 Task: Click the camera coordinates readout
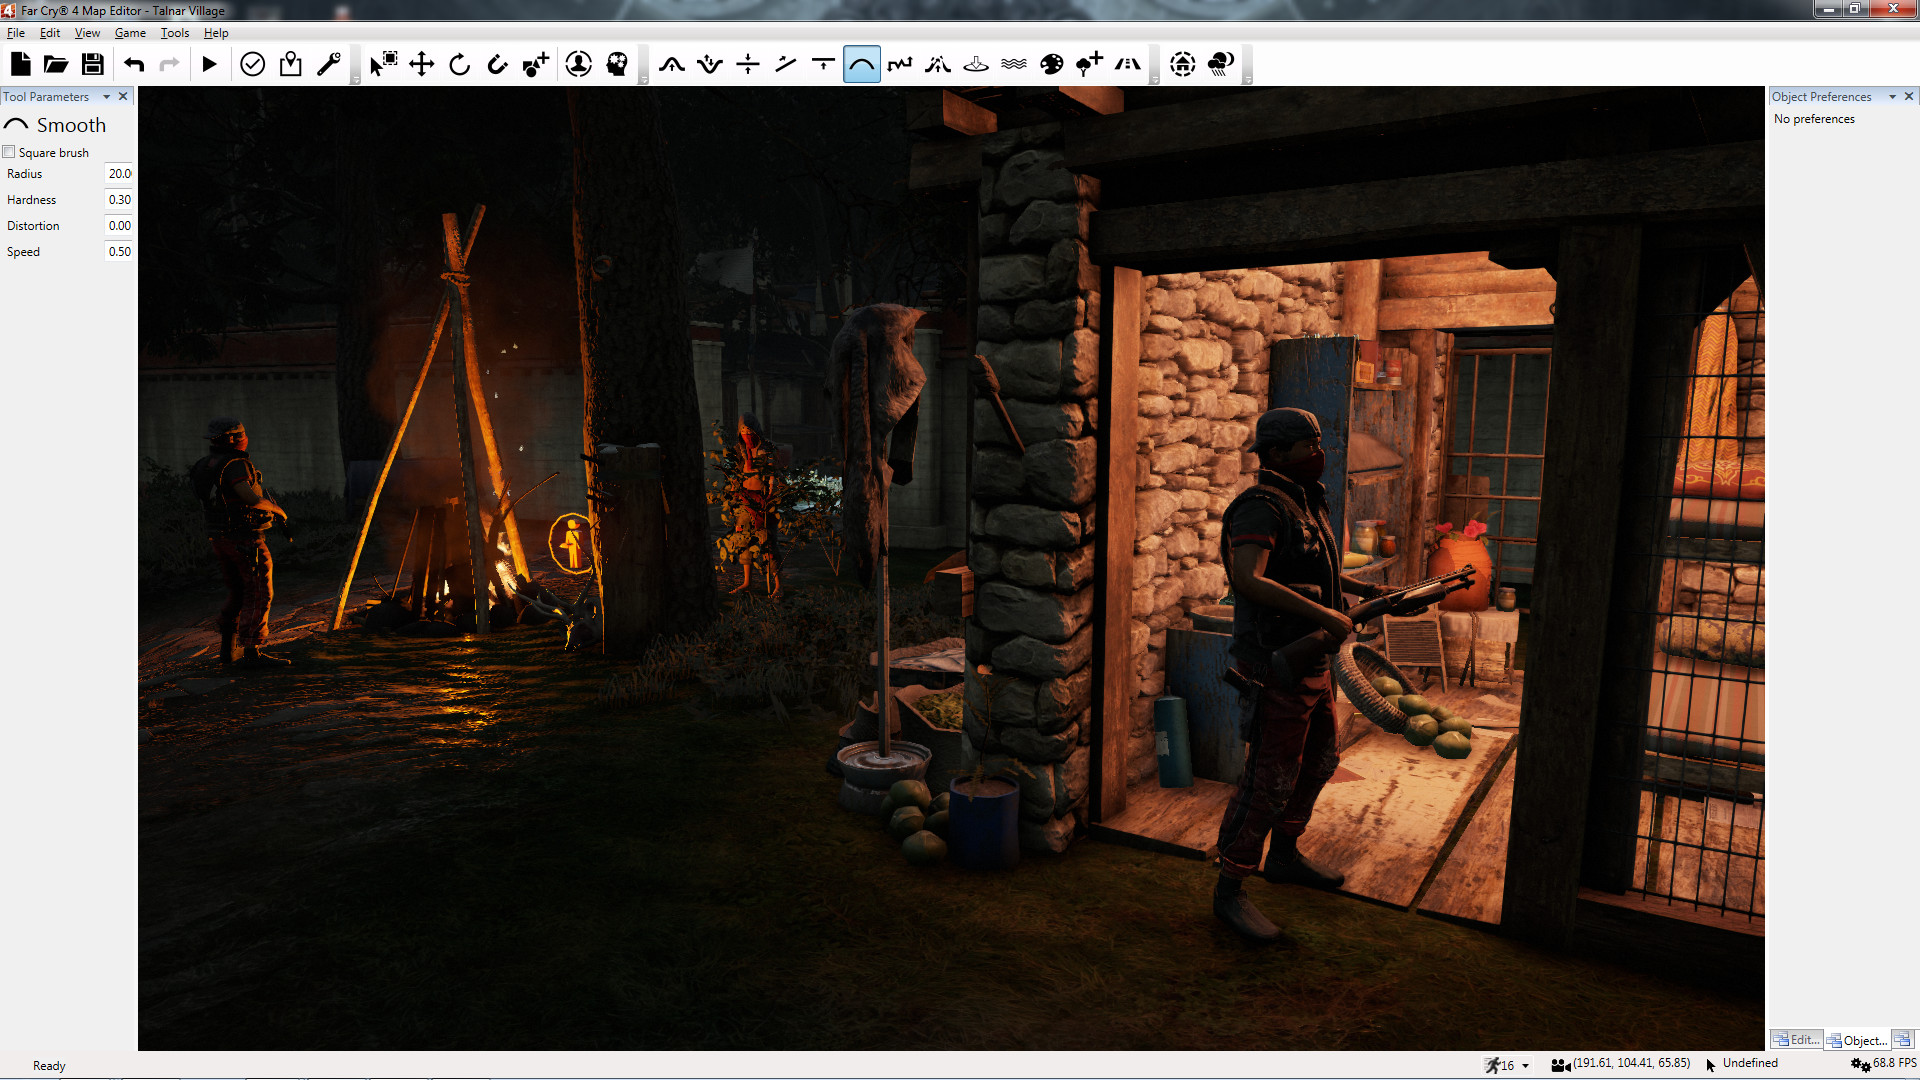coord(1631,1063)
